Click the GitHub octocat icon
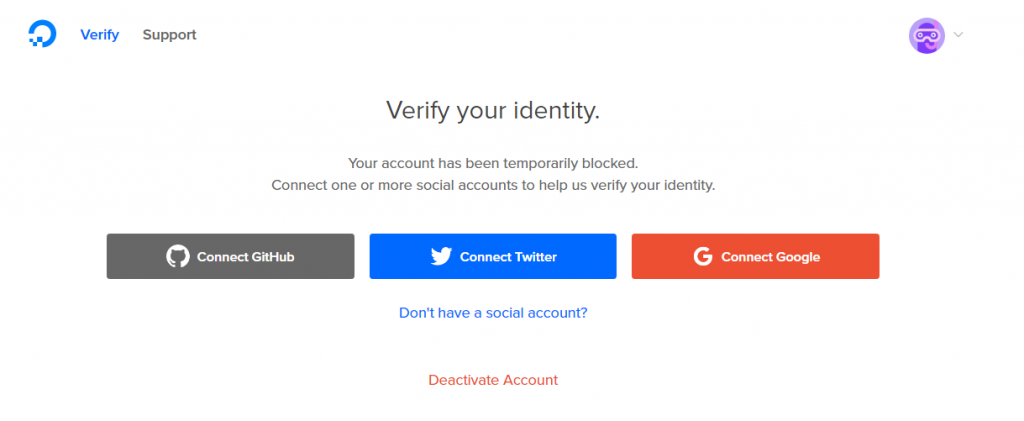 178,257
